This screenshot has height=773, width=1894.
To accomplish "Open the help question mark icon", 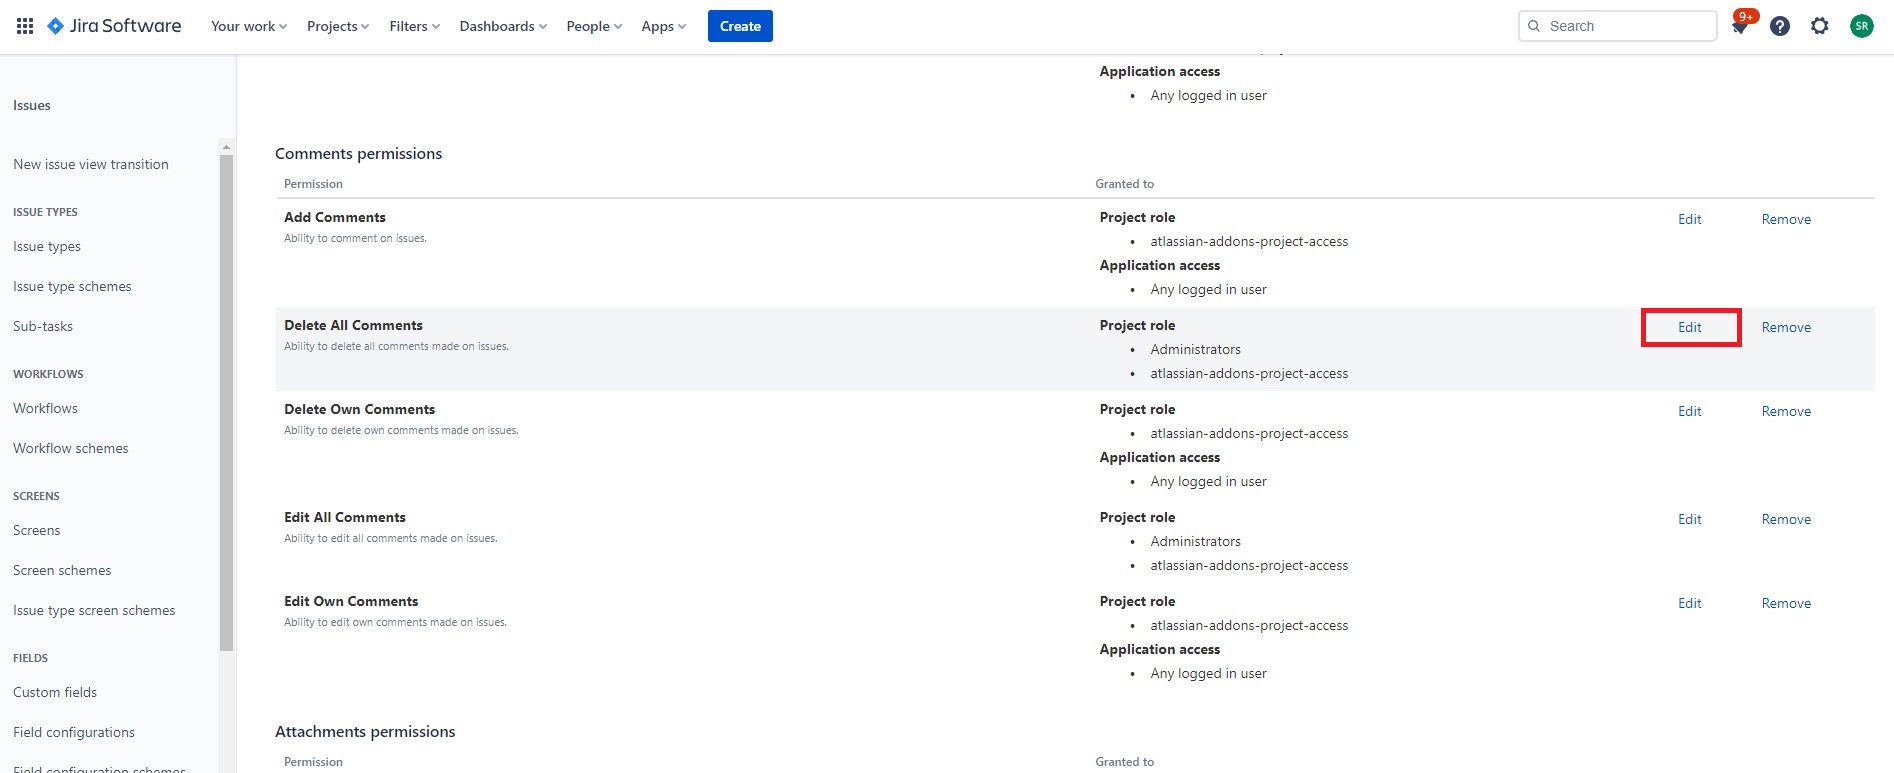I will [1780, 26].
